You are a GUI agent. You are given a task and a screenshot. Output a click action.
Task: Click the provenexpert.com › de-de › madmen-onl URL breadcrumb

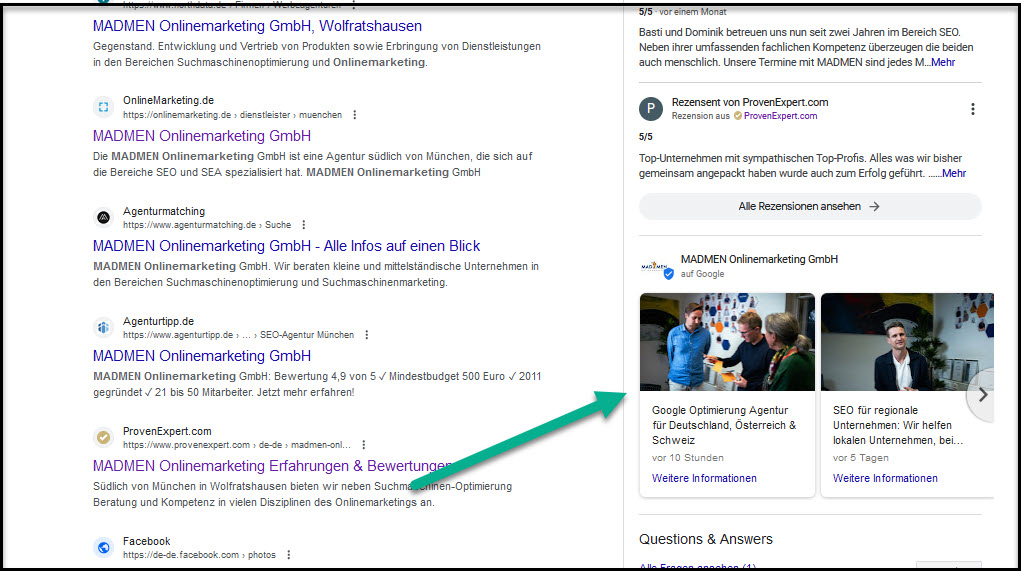pyautogui.click(x=236, y=445)
